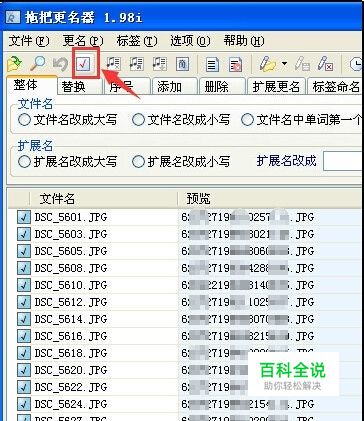Click the greyed pencil-with-document icon
Viewport: 364px width, 421px height.
point(302,64)
